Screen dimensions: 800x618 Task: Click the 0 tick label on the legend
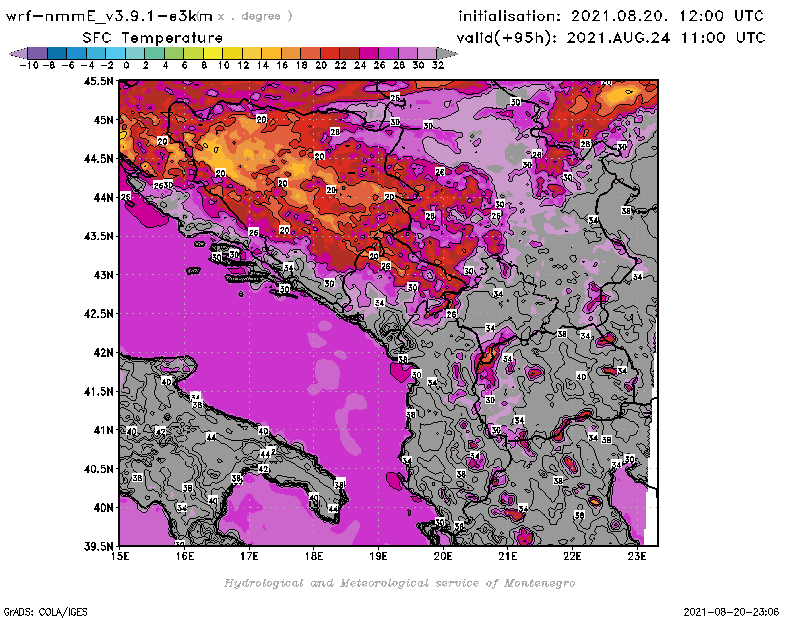(127, 65)
